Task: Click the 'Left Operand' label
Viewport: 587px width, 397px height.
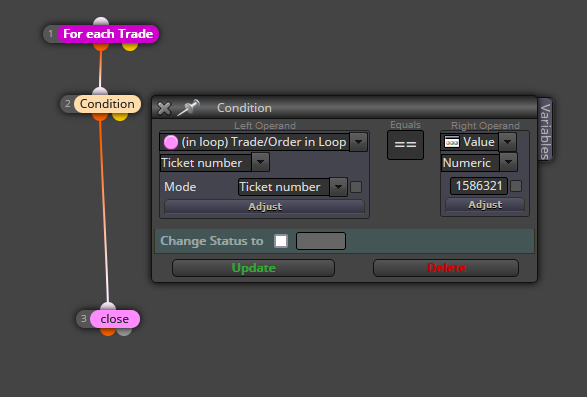Action: click(265, 125)
